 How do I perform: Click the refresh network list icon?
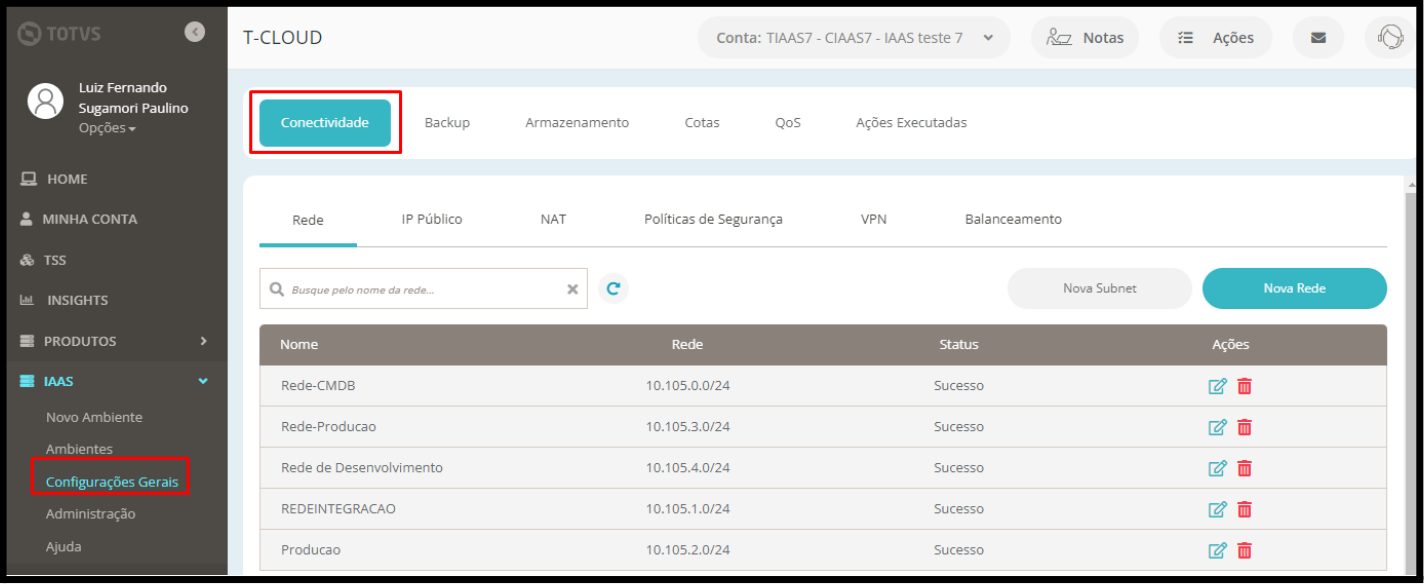[613, 289]
